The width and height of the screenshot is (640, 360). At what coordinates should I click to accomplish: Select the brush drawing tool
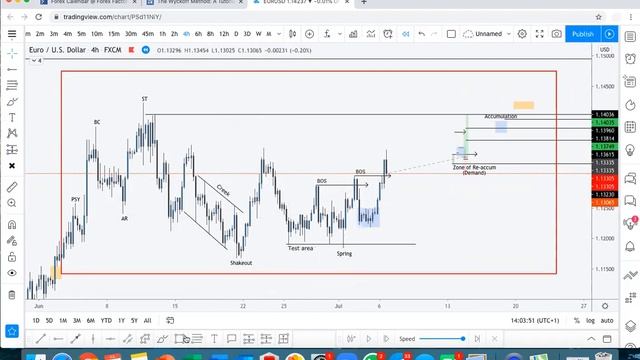(12, 102)
